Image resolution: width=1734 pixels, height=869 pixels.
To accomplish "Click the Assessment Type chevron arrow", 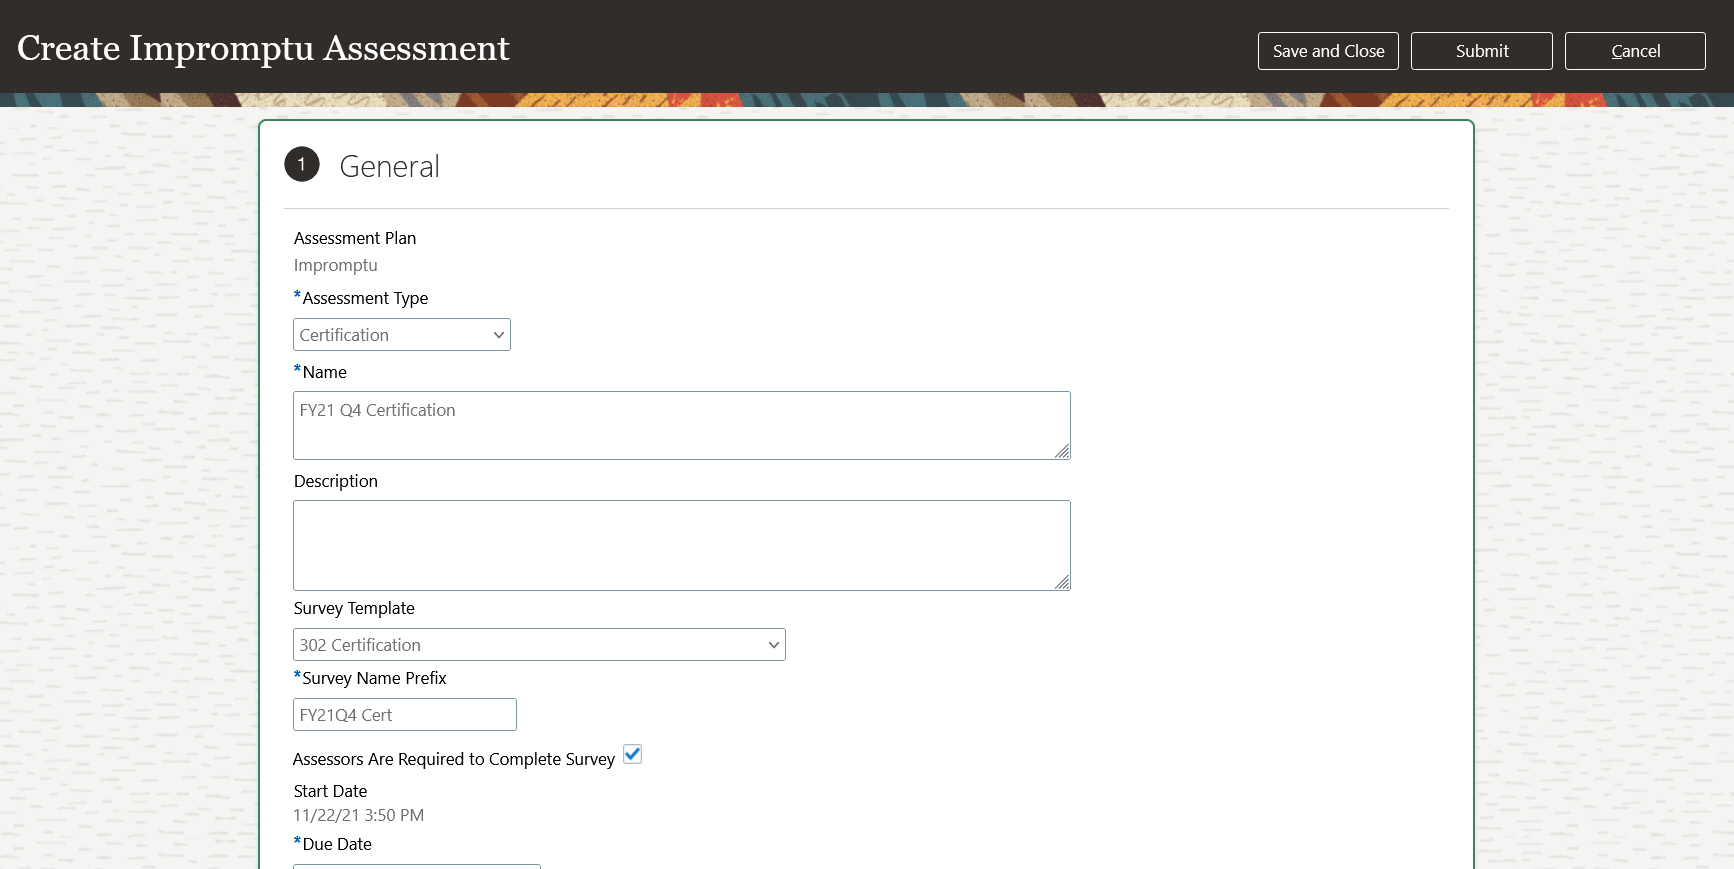I will (498, 335).
